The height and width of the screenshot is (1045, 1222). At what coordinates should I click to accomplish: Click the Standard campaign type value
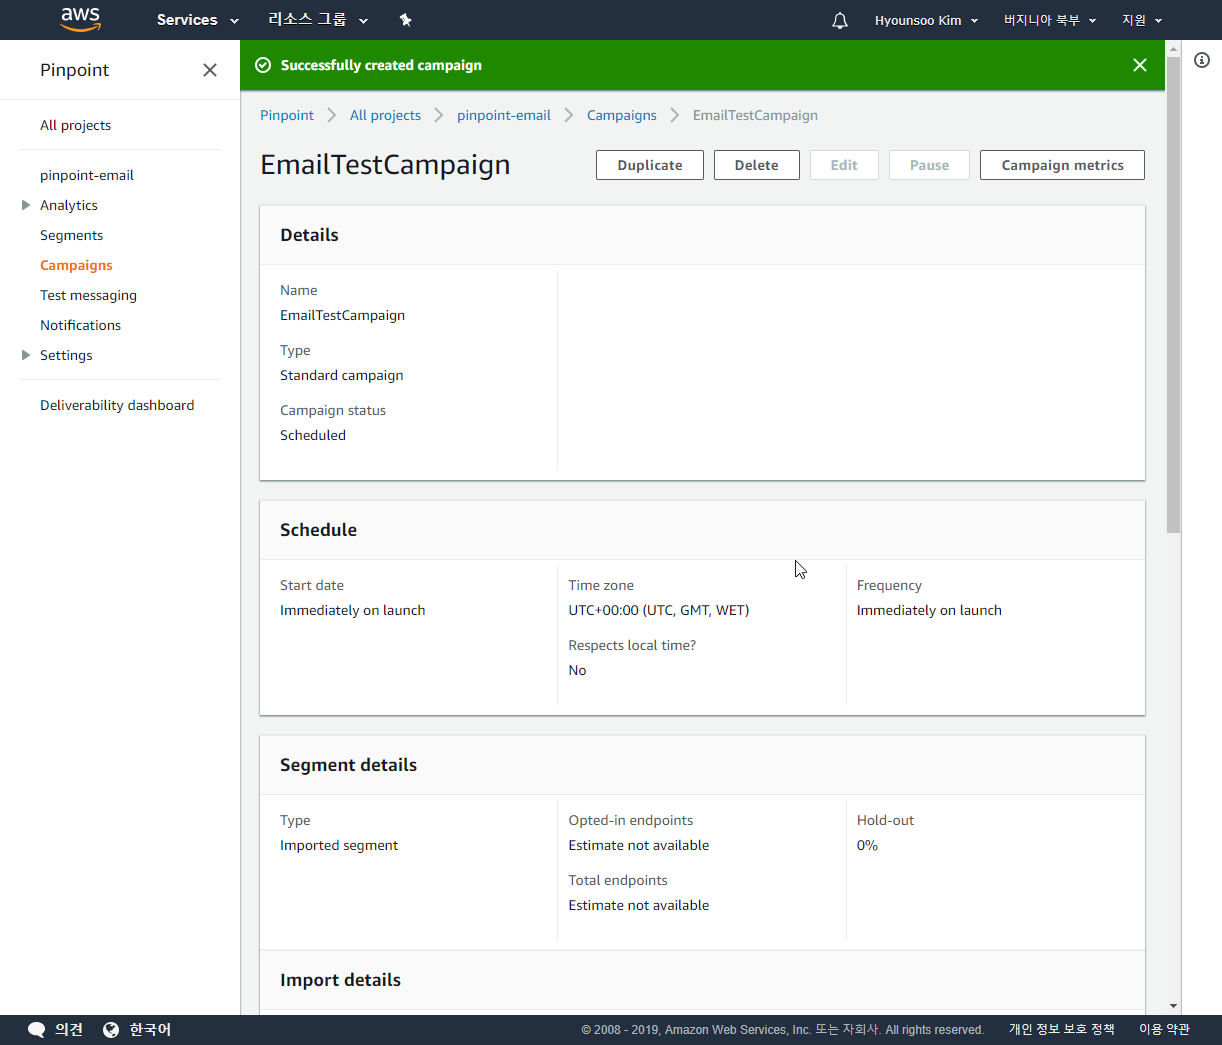(x=342, y=375)
